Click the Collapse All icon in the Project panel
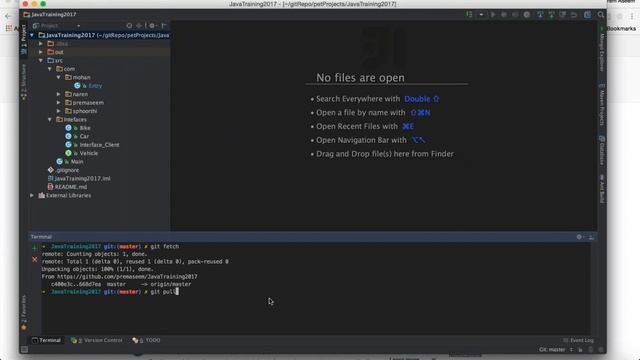 139,26
